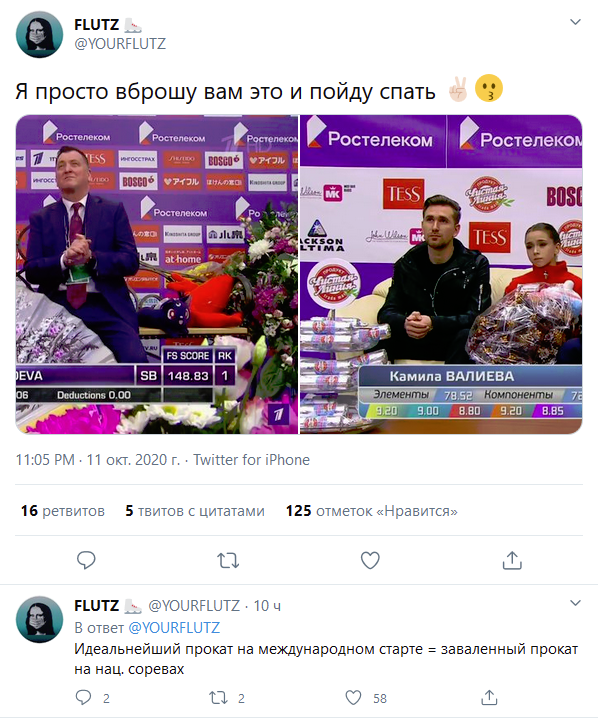Like the reply tweet with 58 likes
Screen dimensions: 598x718
(x=353, y=698)
